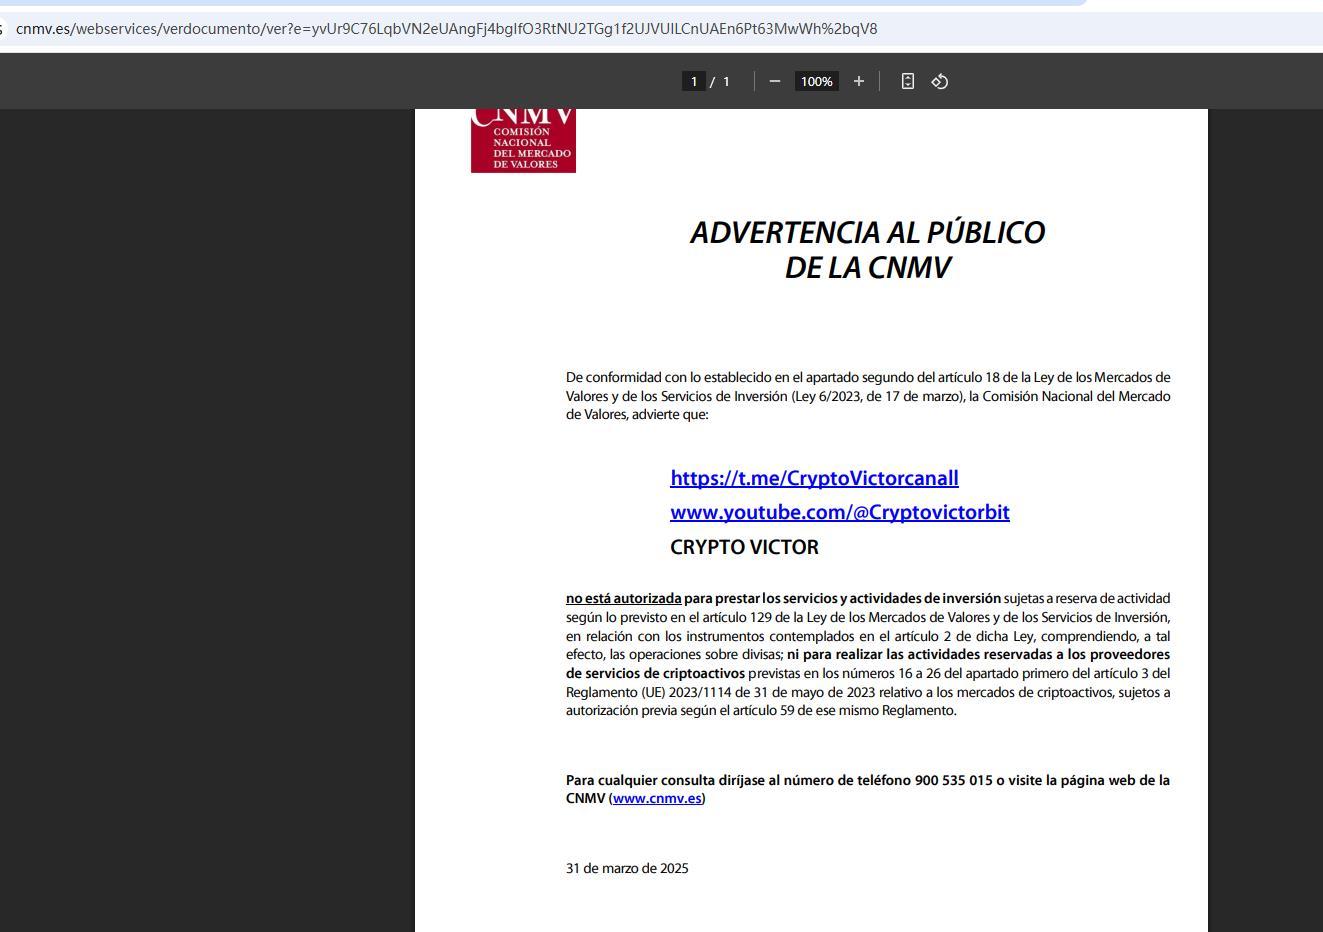Visit the www.cnmv.es link
The image size is (1323, 932).
click(657, 798)
